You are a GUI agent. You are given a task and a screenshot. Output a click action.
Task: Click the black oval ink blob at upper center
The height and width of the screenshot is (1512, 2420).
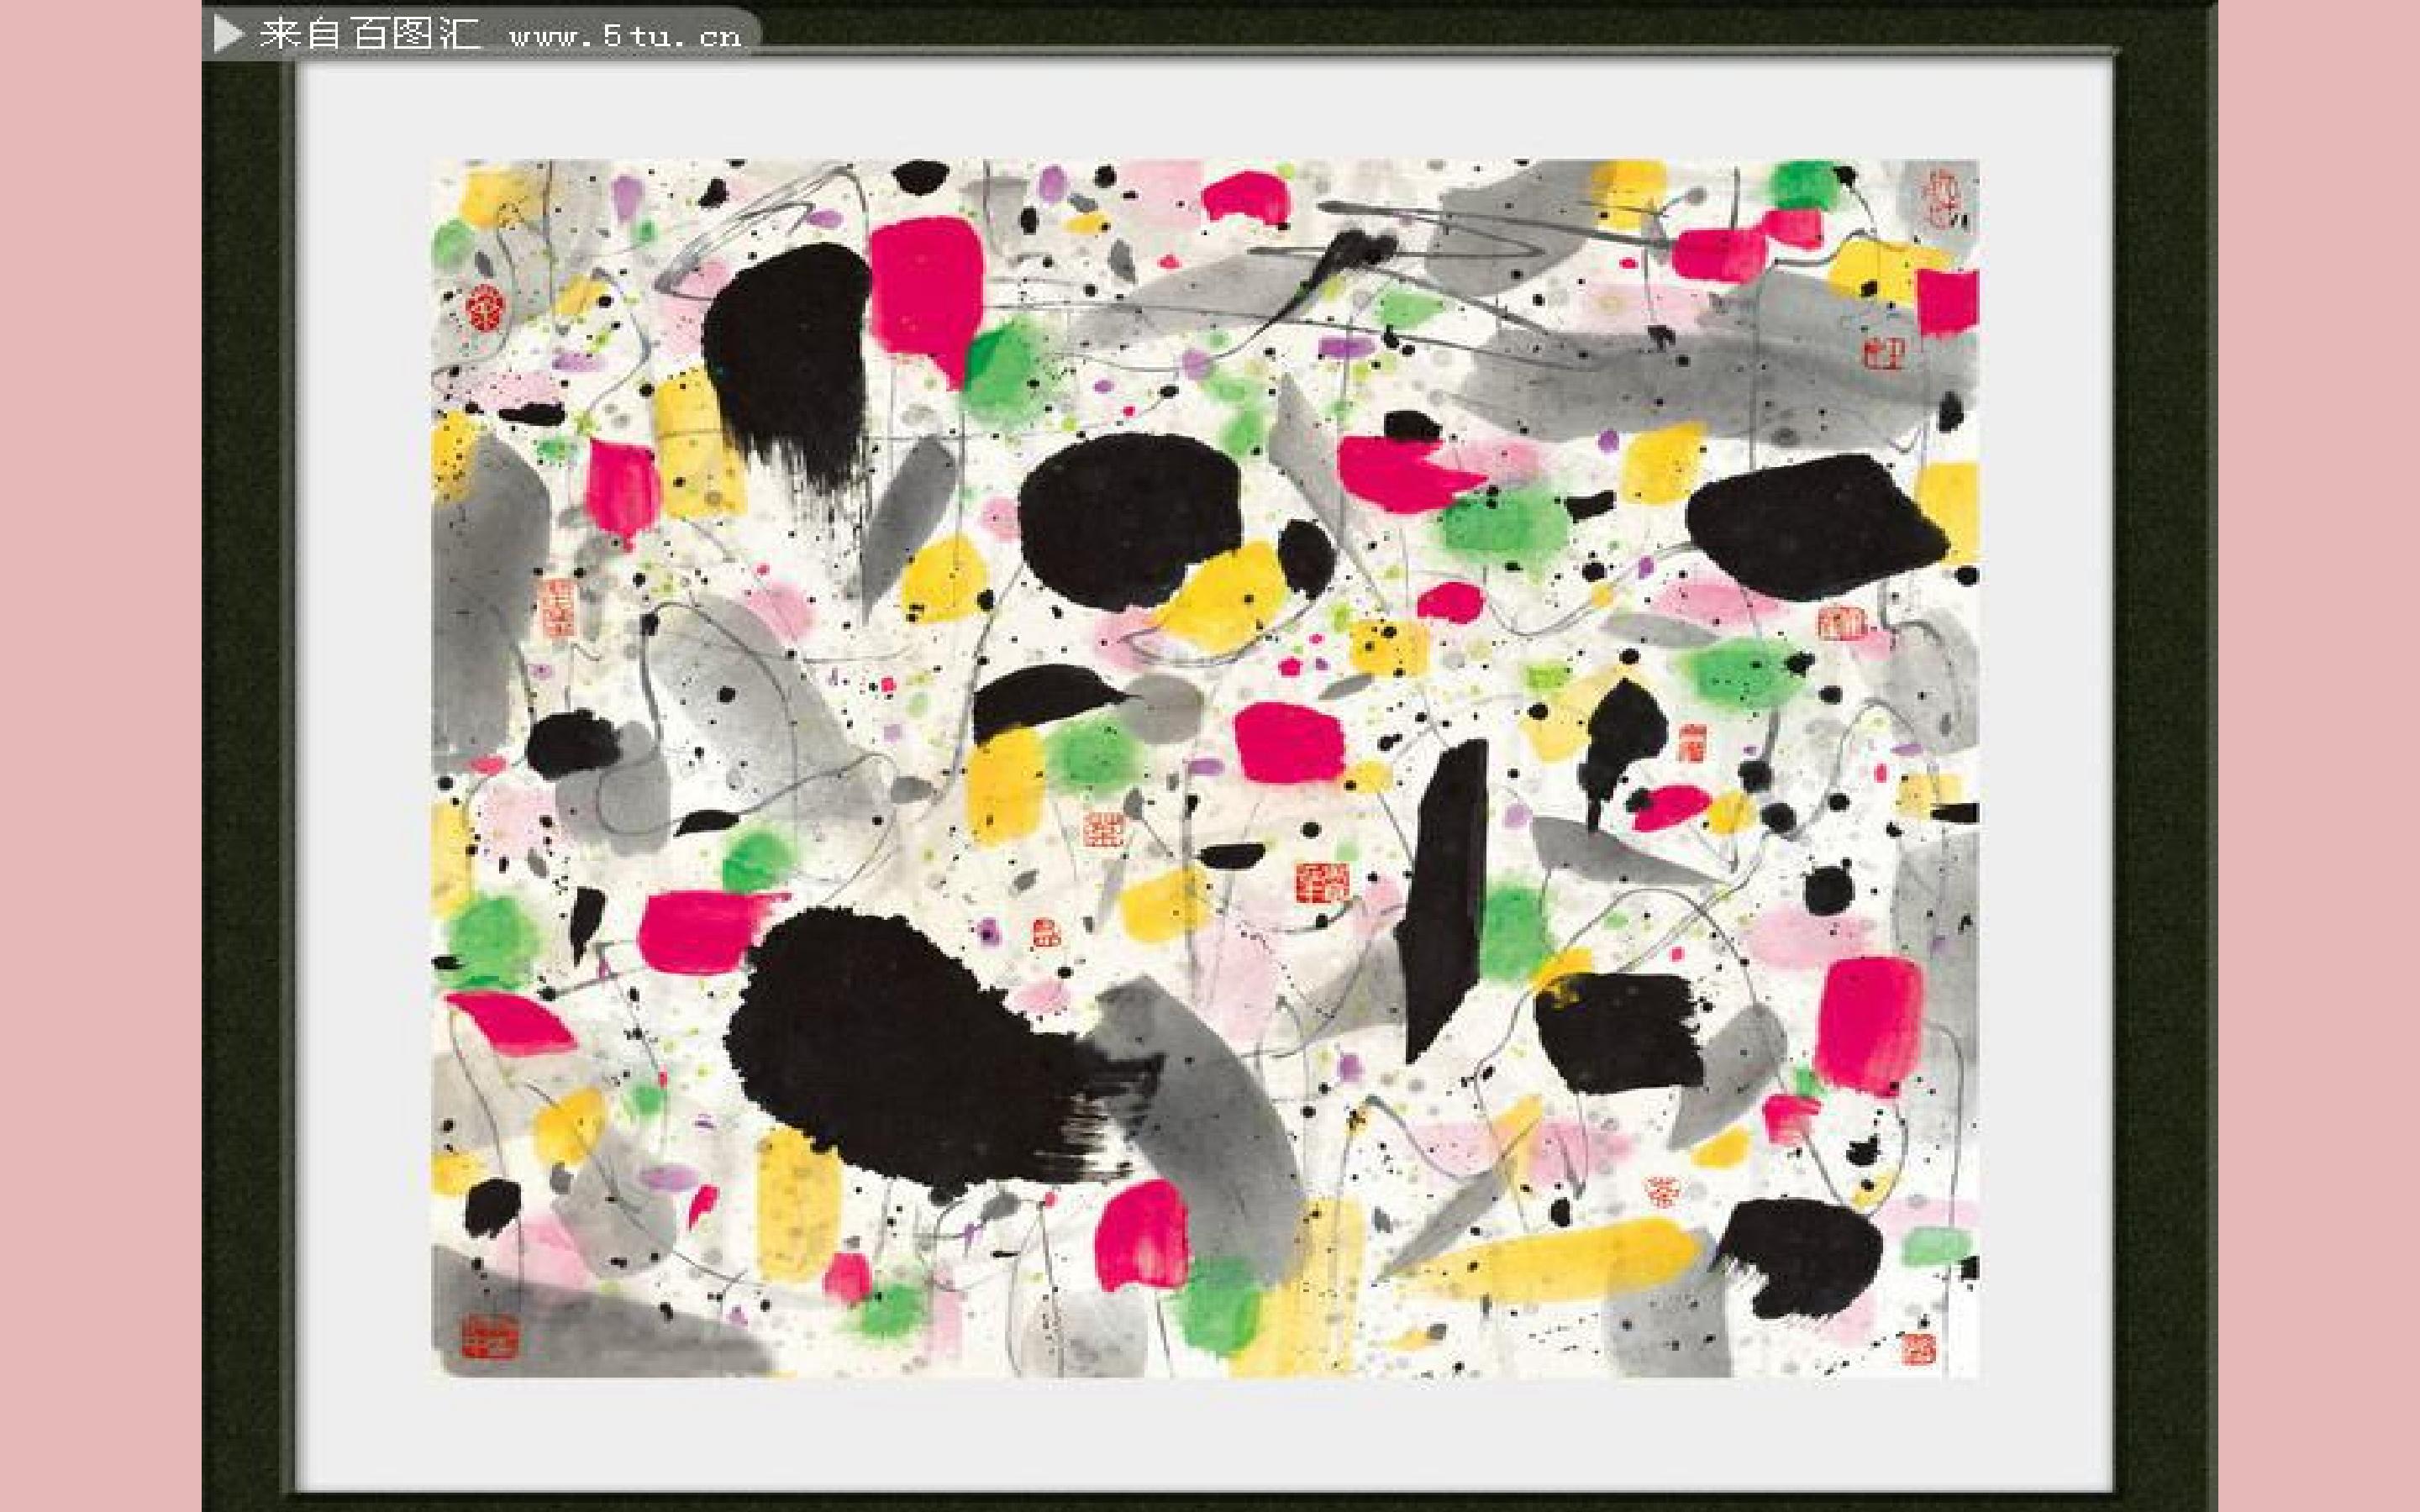tap(1130, 522)
